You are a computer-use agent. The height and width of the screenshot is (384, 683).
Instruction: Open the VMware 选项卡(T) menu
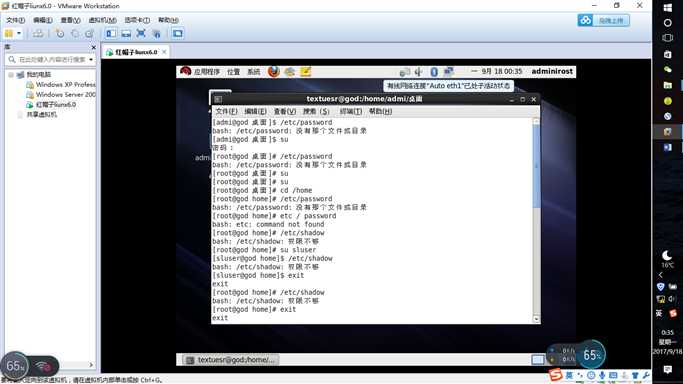coord(137,20)
